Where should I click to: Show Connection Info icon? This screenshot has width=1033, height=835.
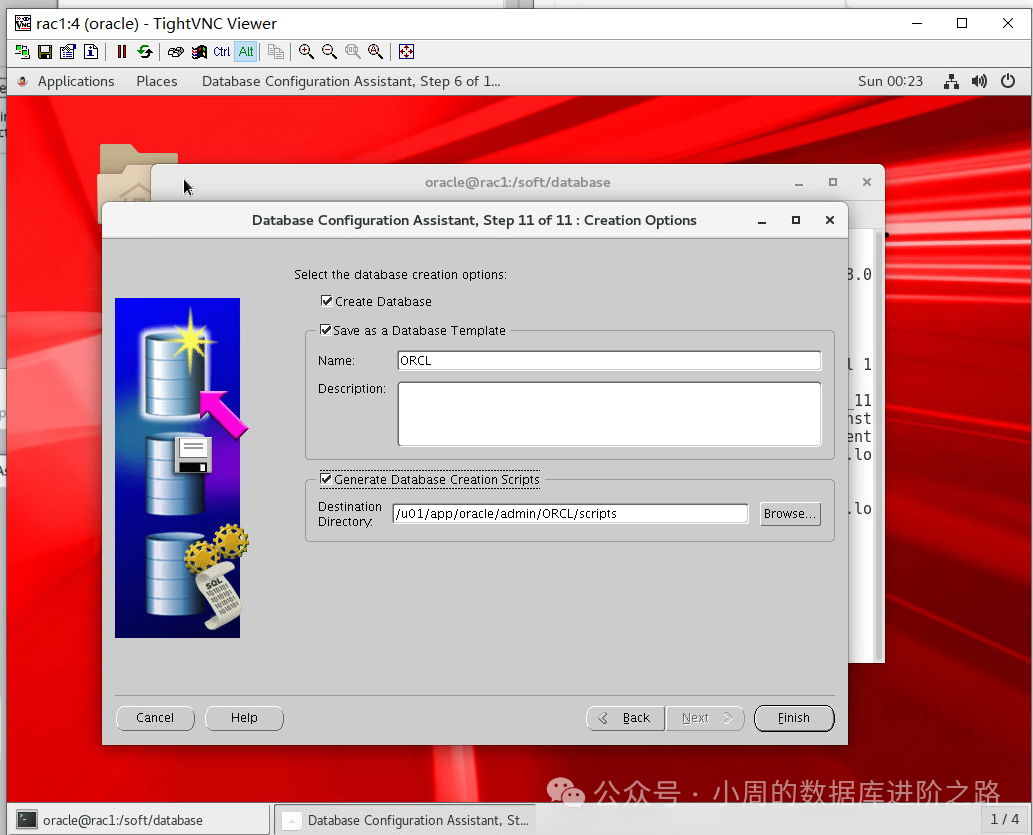coord(91,51)
